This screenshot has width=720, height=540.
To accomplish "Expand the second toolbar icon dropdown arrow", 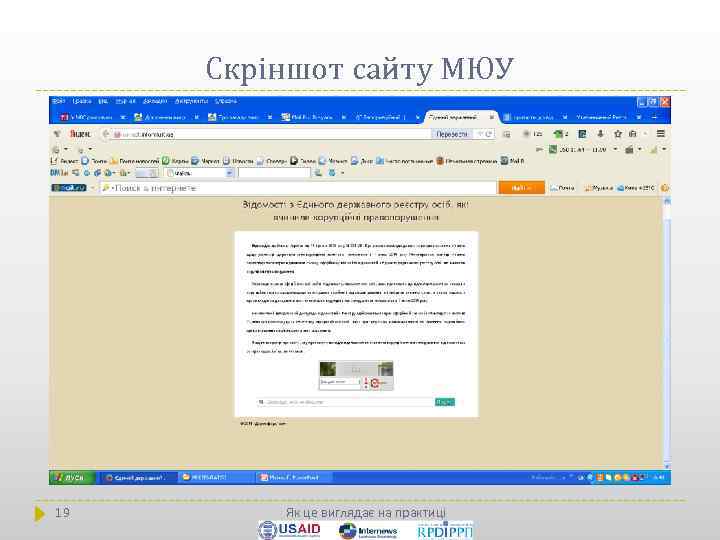I will [90, 149].
